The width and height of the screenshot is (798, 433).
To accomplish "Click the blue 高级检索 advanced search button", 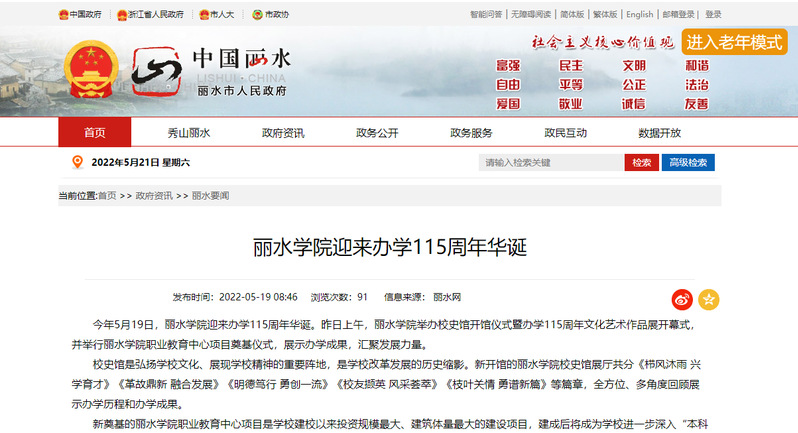I will [x=688, y=162].
